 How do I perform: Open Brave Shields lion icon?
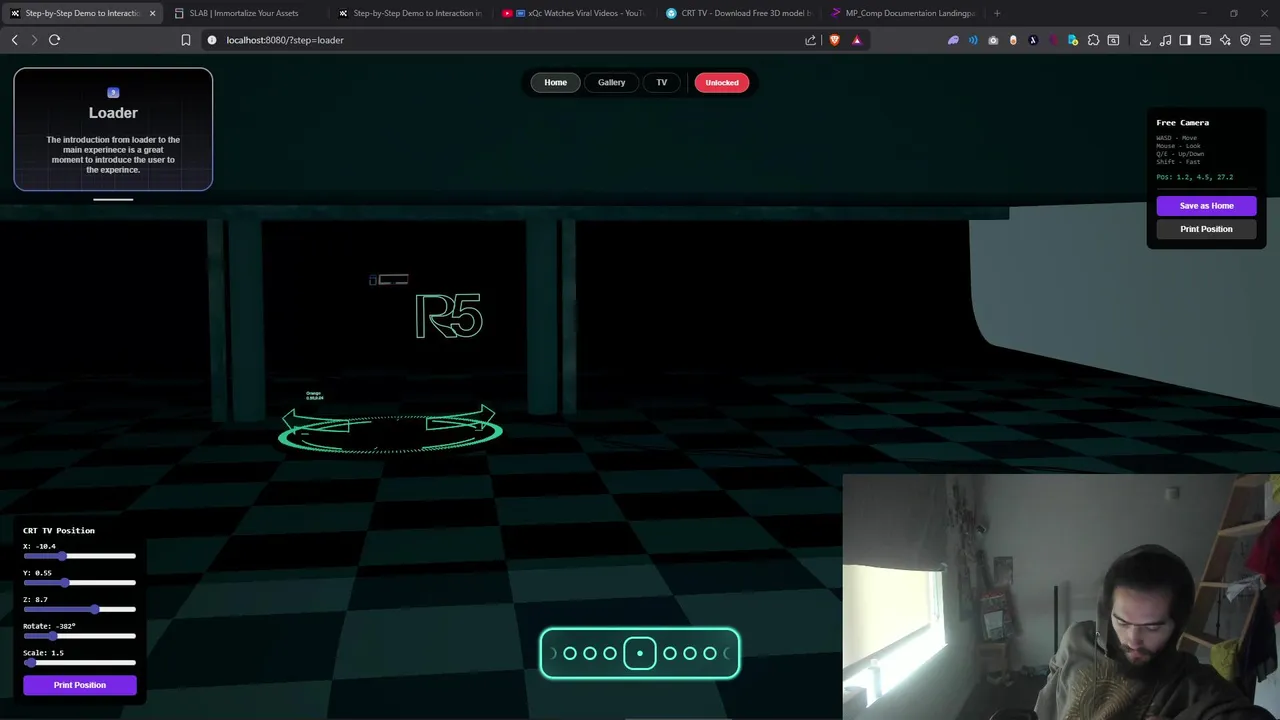click(835, 40)
